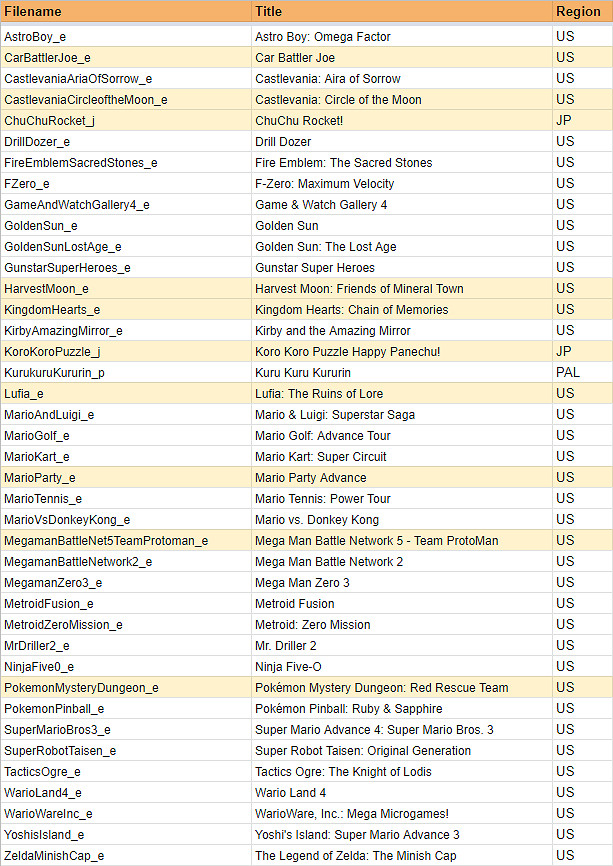
Task: Click the JP region for ChuChu Rocket!
Action: point(564,121)
